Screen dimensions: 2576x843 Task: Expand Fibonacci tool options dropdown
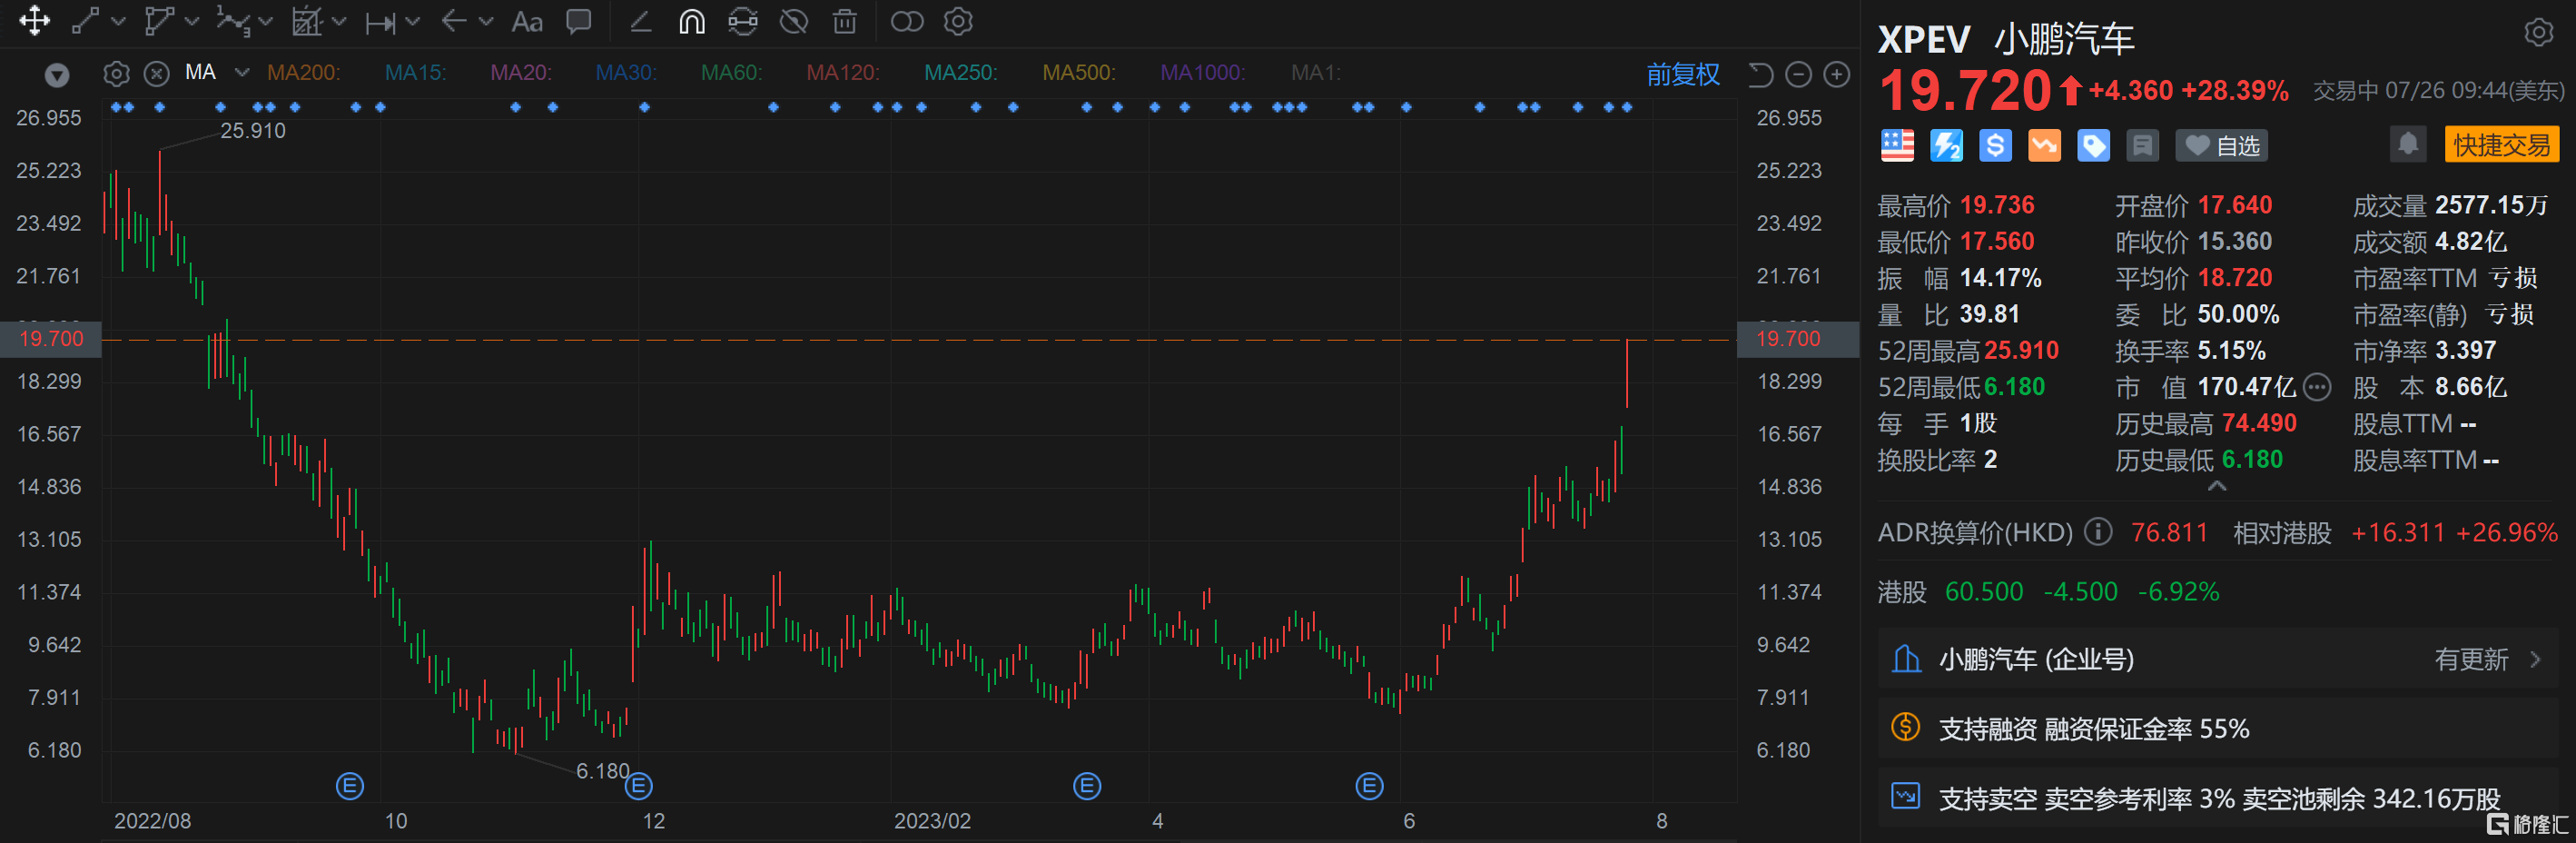(x=339, y=21)
